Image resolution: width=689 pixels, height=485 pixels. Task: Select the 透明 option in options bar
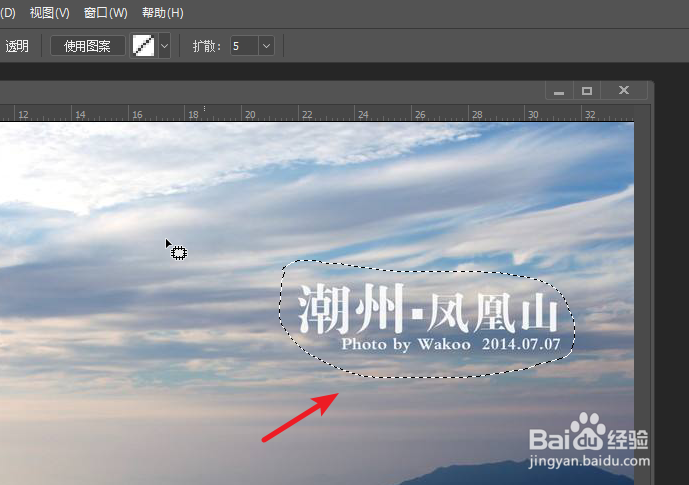click(17, 46)
